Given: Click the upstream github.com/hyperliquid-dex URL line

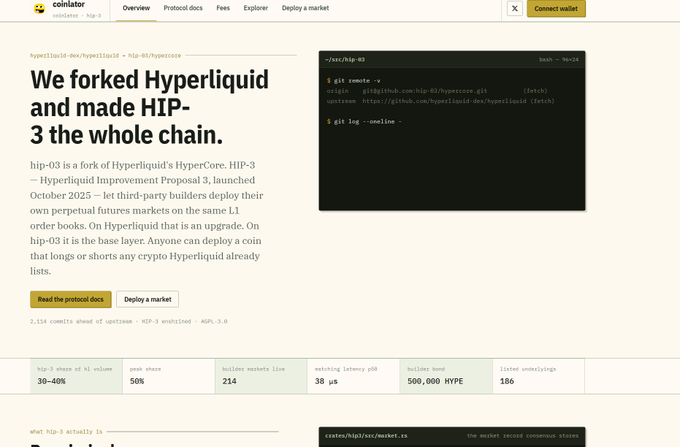Looking at the screenshot, I should tap(441, 101).
